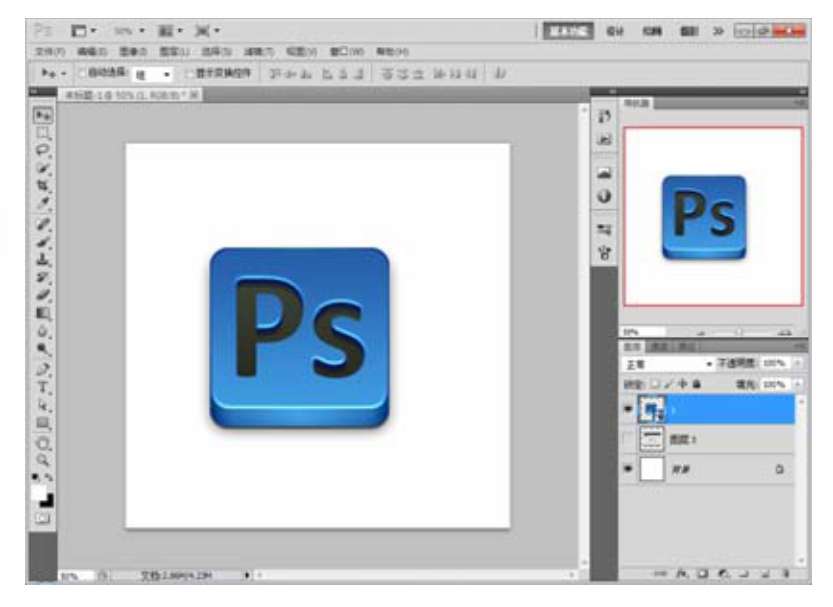Open Move tool preset picker arrow
Image resolution: width=833 pixels, height=607 pixels.
tap(64, 73)
